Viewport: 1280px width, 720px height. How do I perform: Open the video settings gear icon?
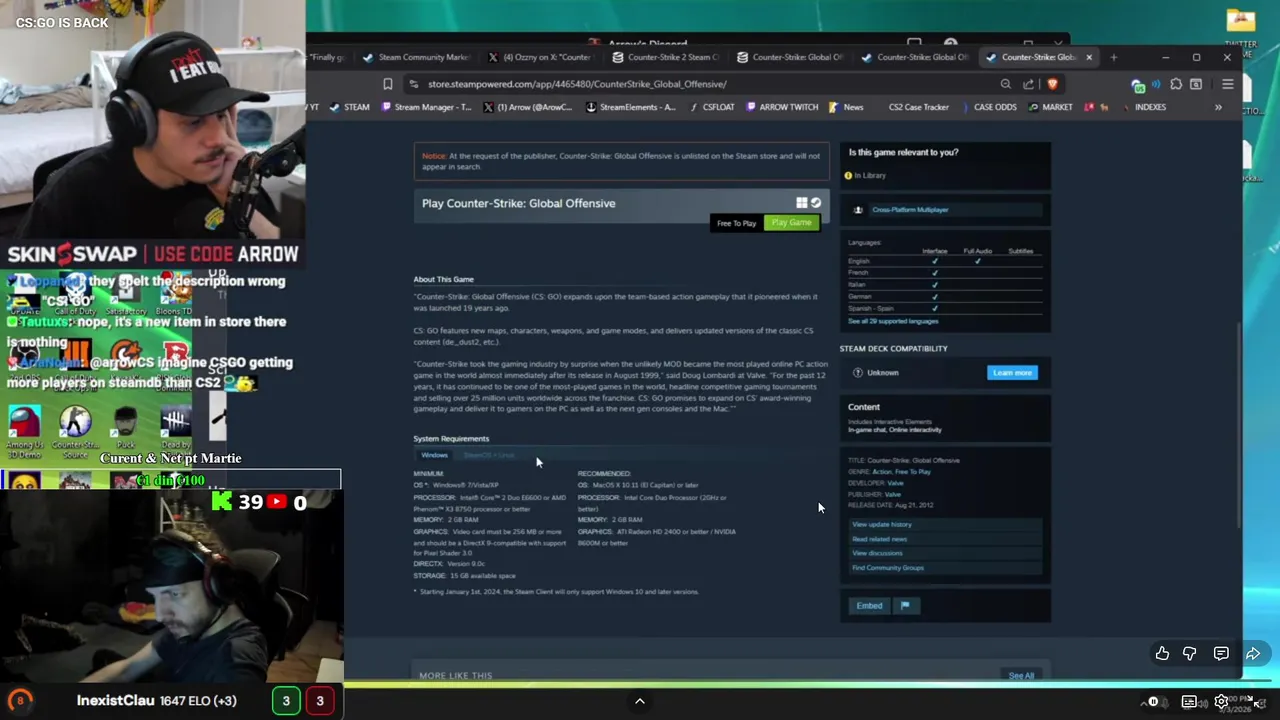pos(1221,702)
